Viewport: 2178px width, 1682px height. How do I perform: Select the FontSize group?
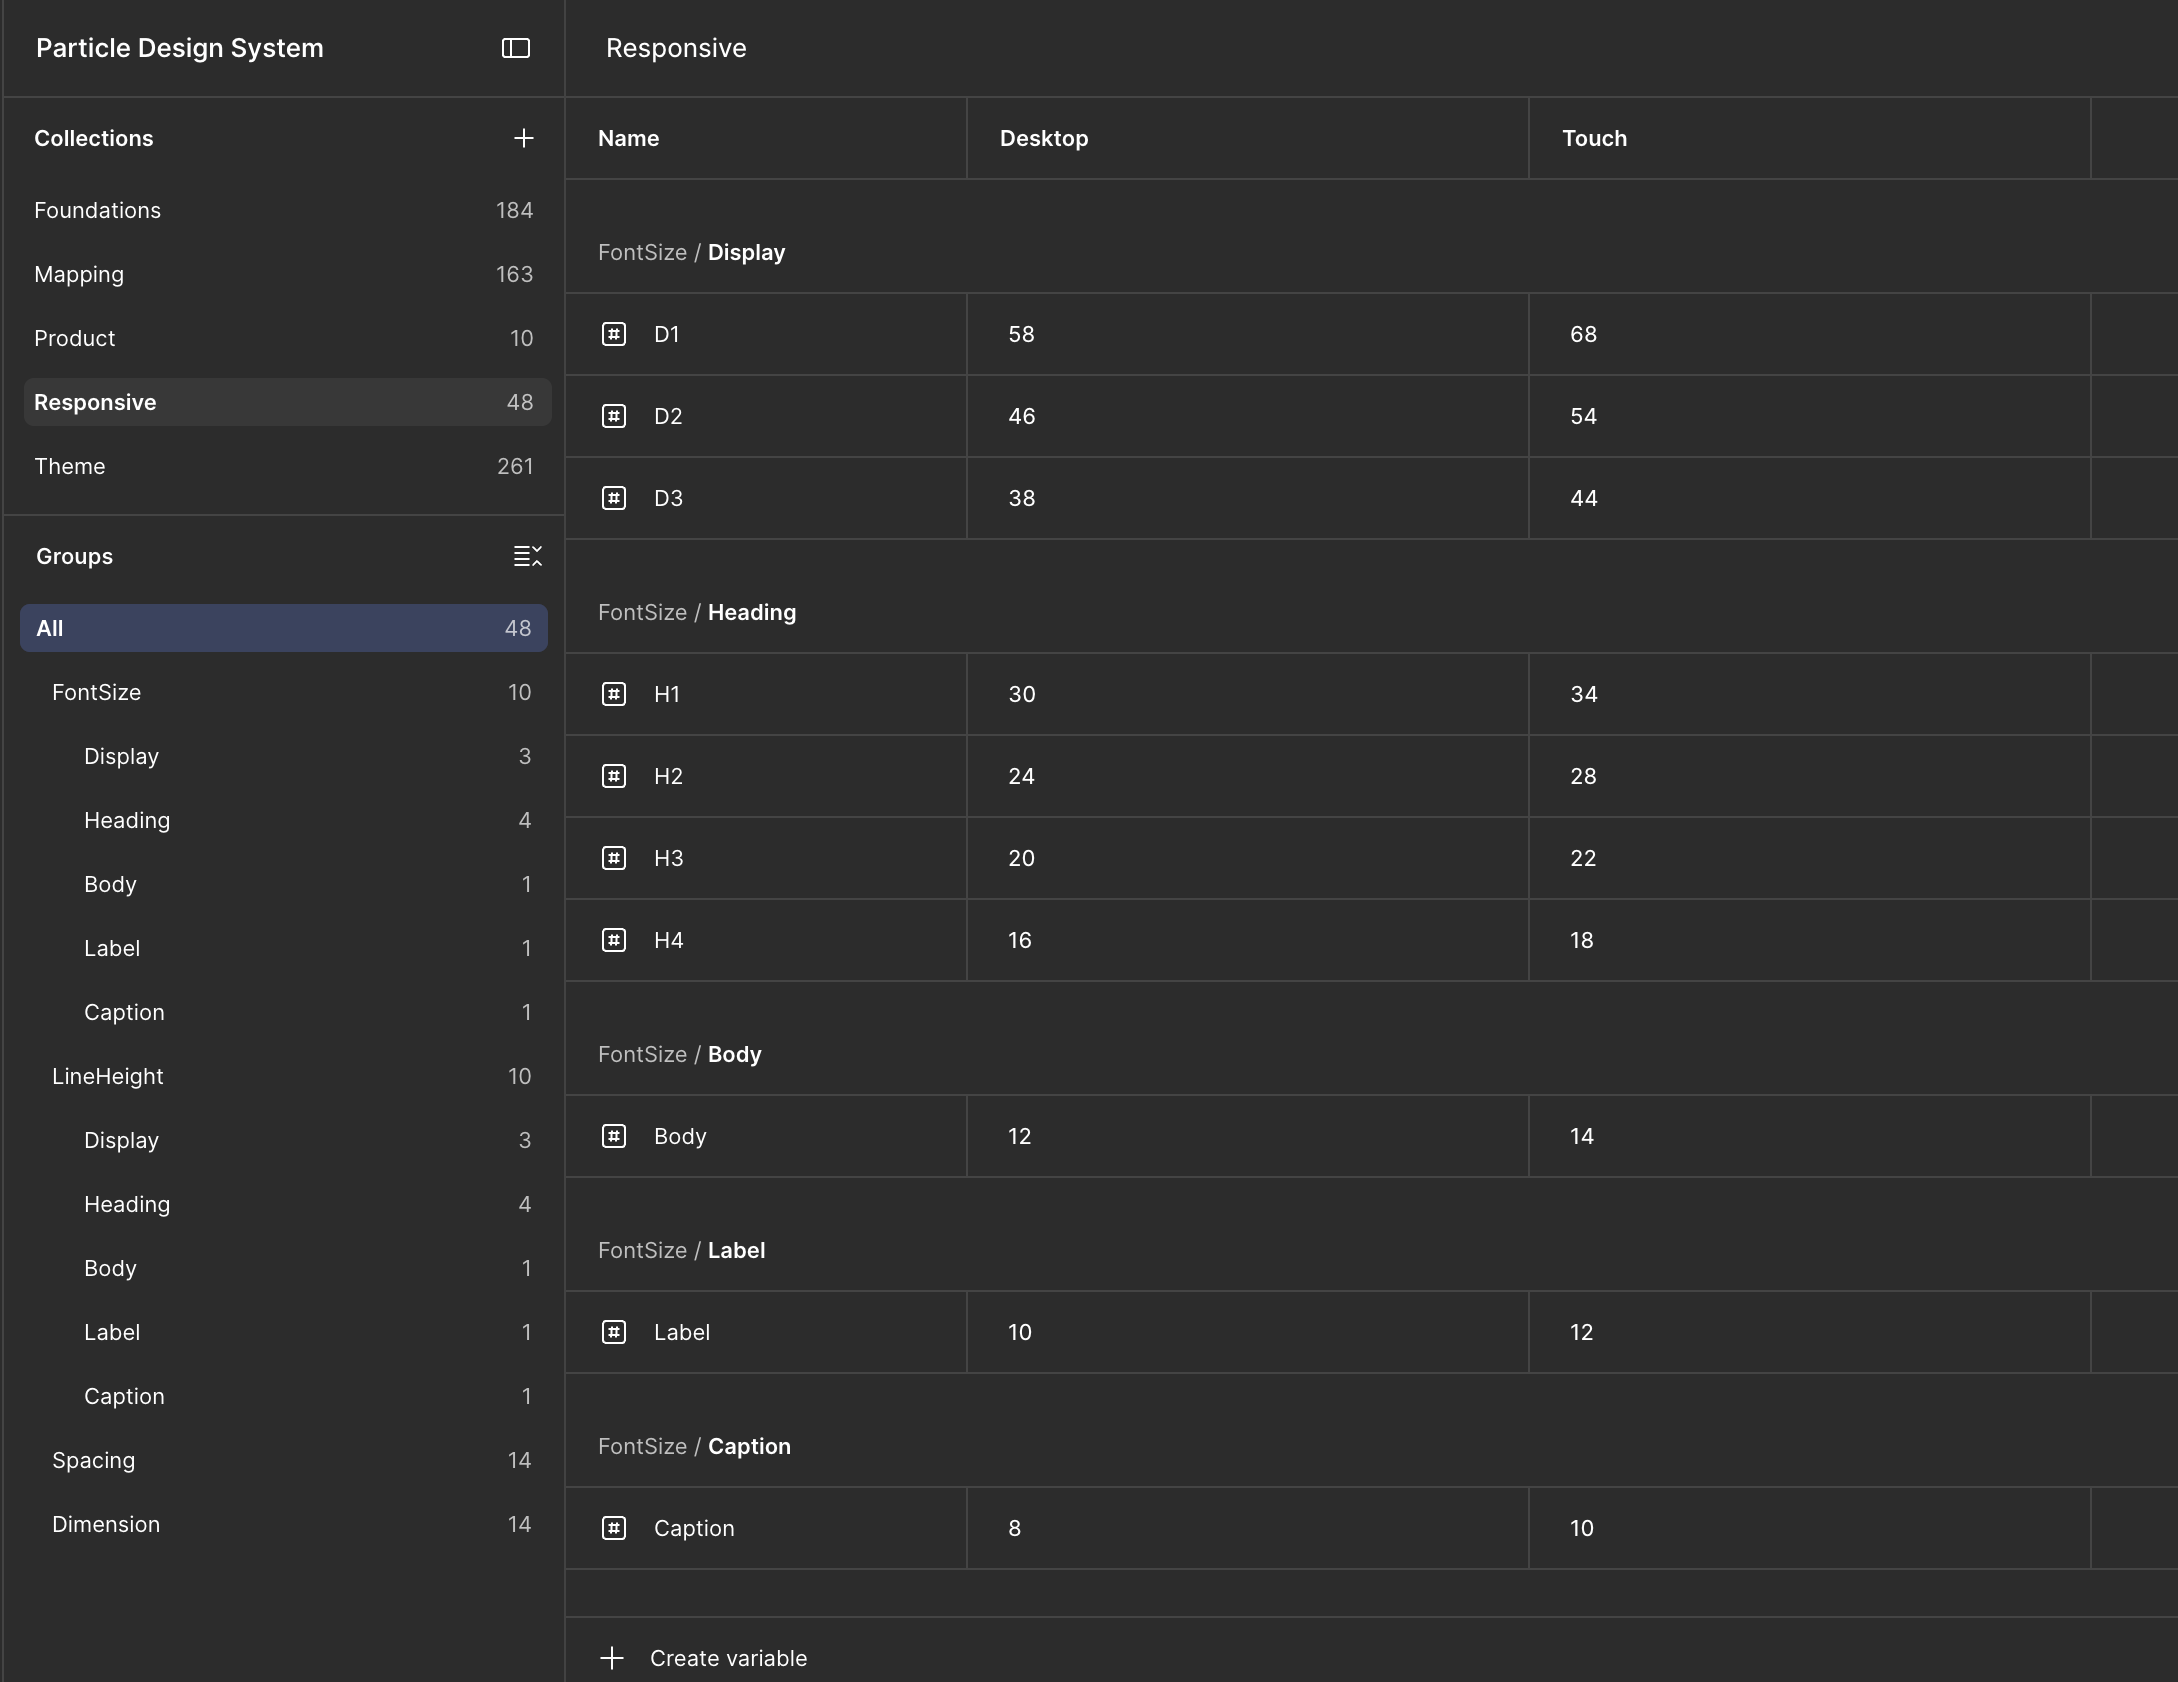pos(284,692)
